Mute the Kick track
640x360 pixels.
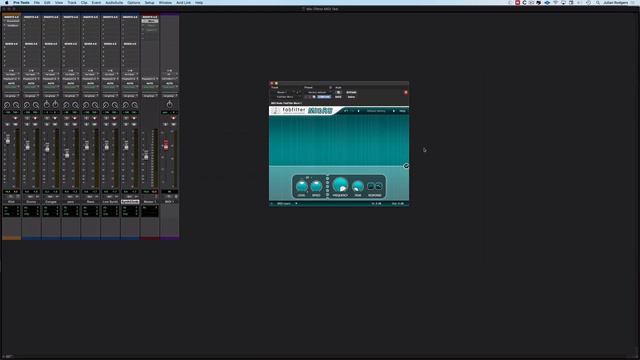(15, 124)
